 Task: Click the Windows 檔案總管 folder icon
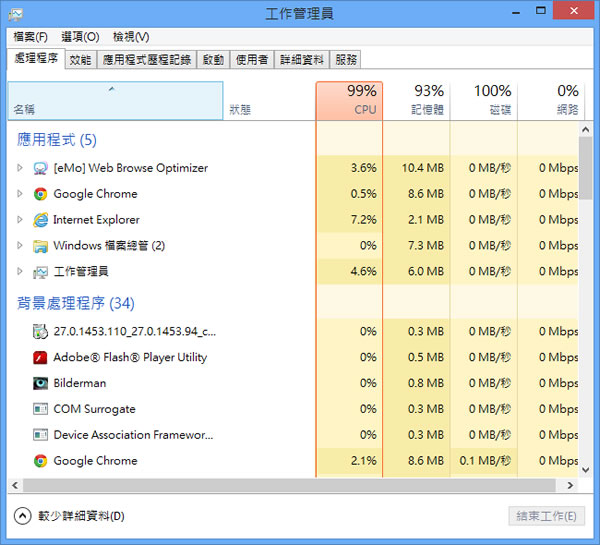click(x=40, y=246)
